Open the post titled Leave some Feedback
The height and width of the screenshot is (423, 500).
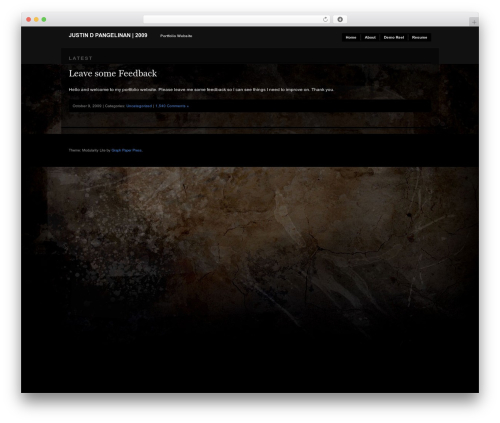(x=113, y=73)
